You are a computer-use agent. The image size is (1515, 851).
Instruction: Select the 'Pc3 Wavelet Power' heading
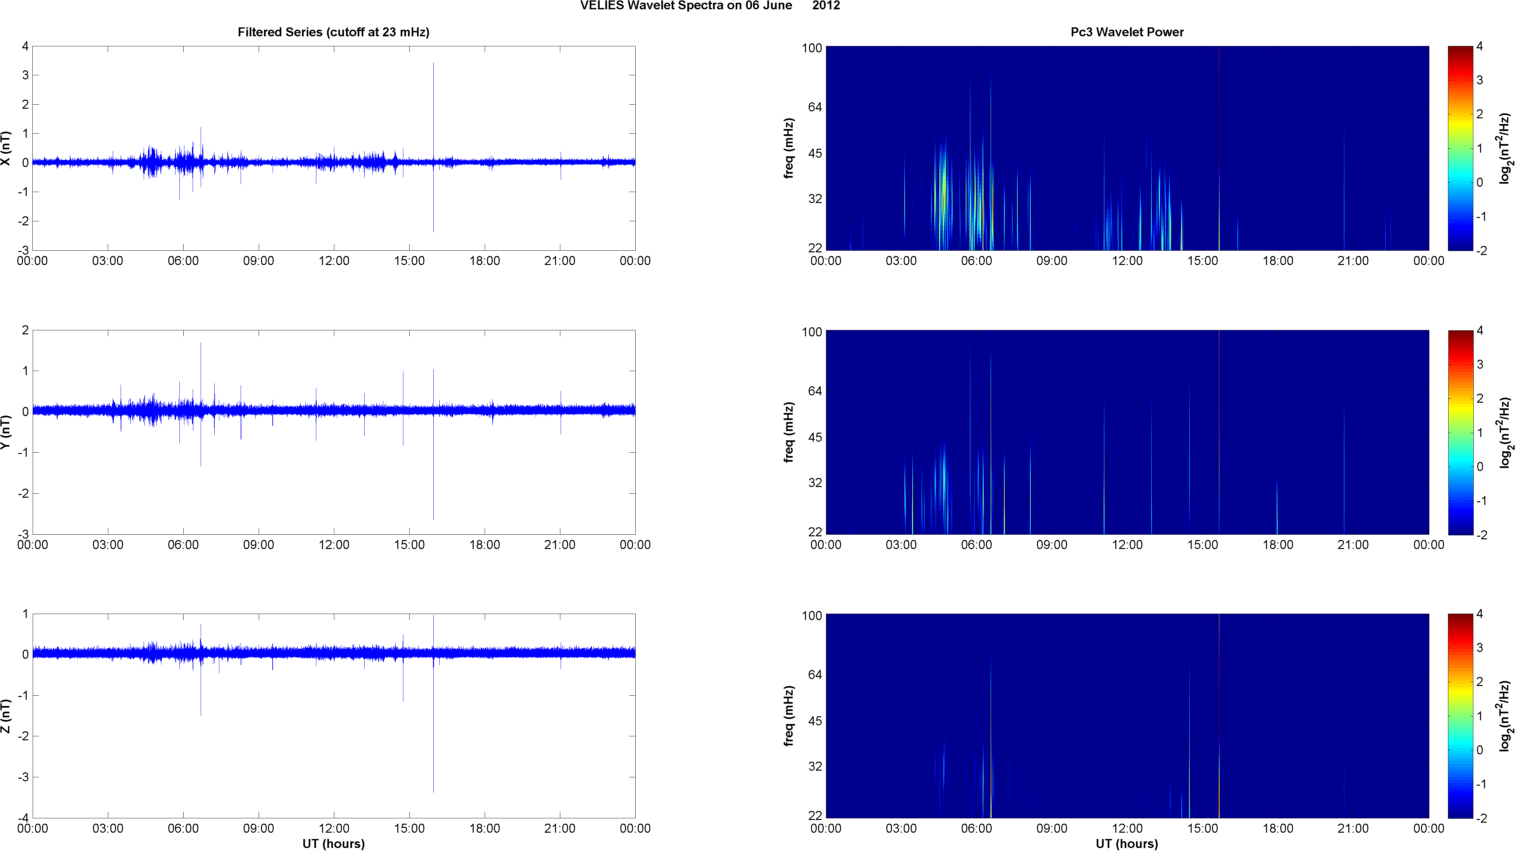(x=1127, y=32)
